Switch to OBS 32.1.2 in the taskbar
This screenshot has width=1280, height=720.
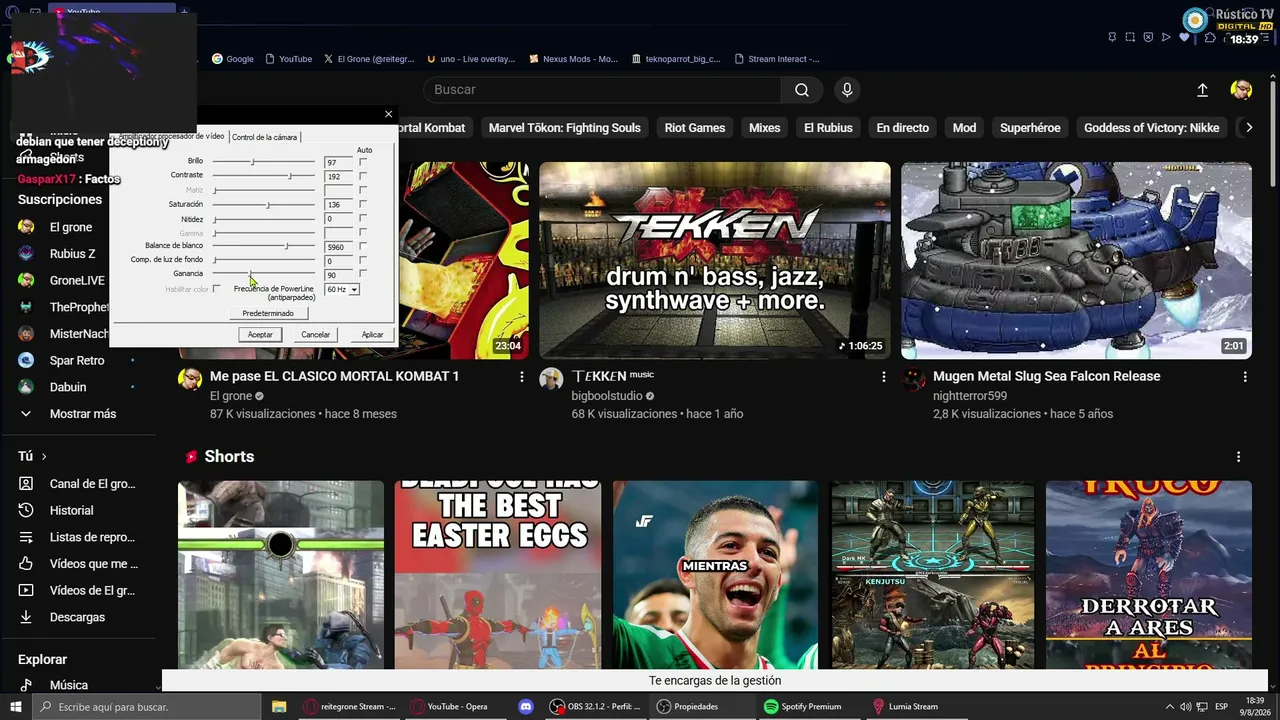[596, 706]
